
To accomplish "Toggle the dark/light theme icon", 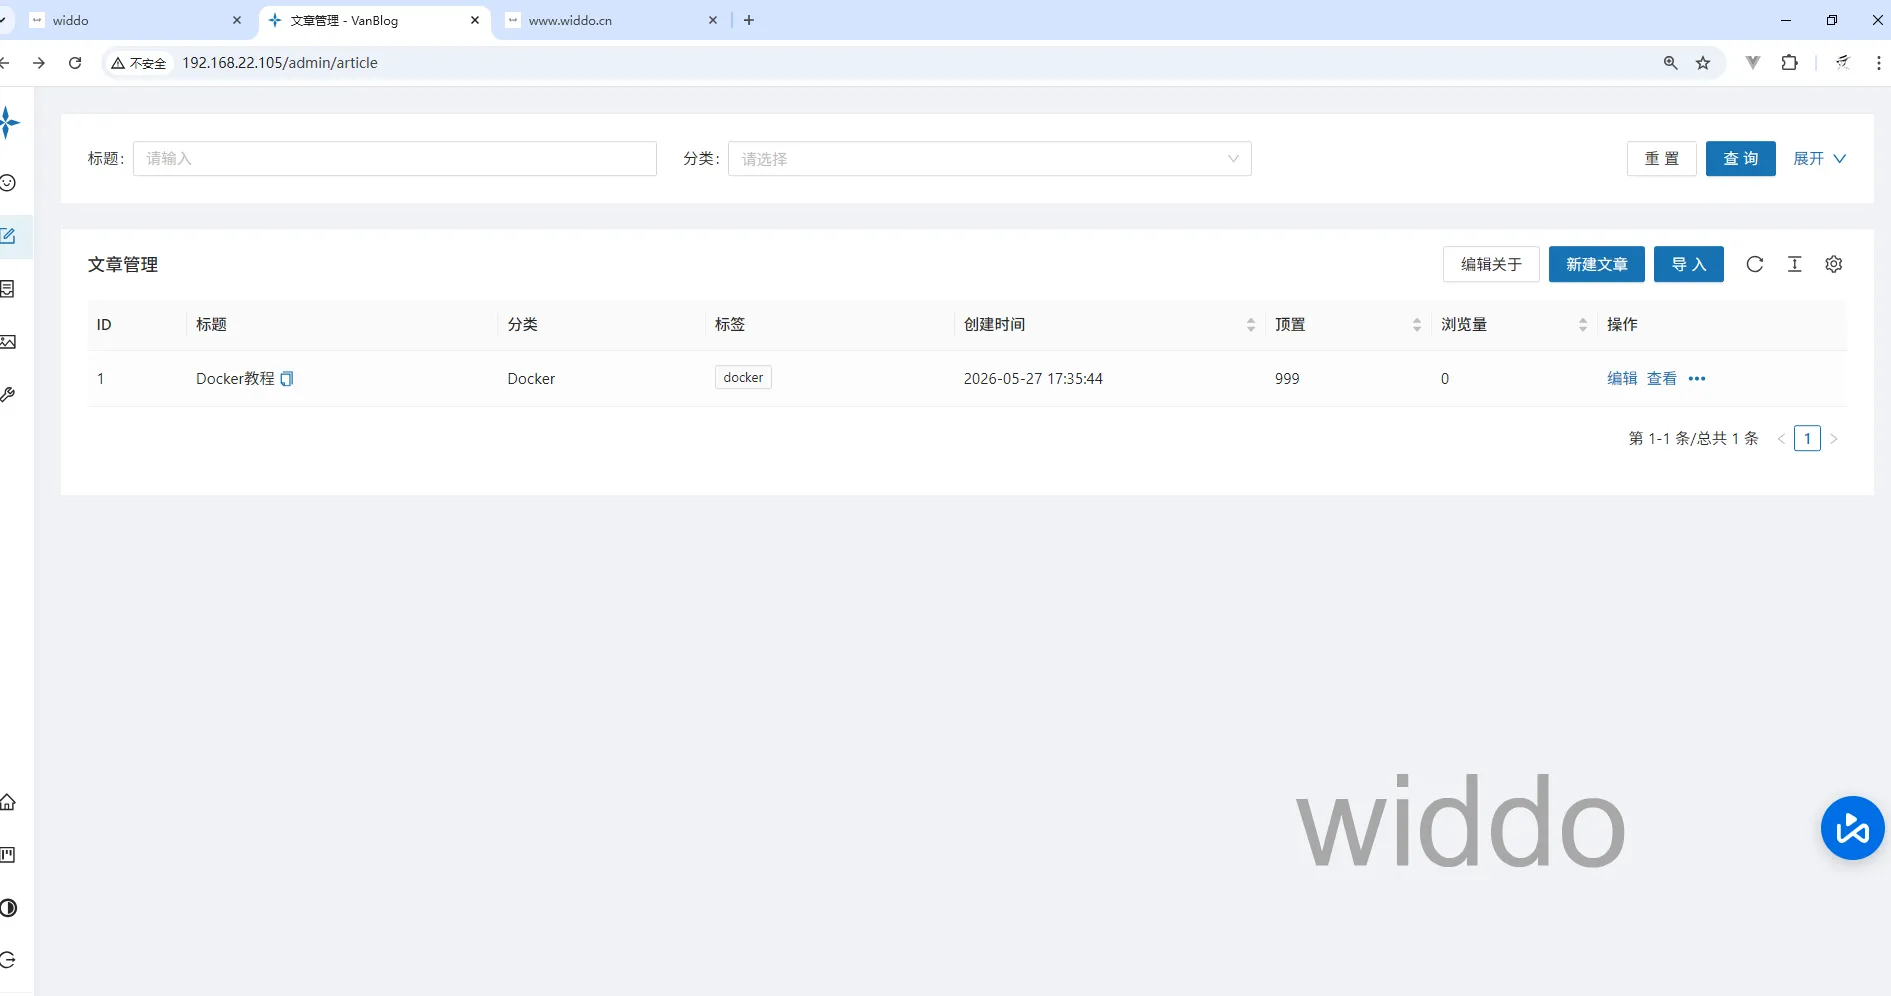I will (x=8, y=908).
